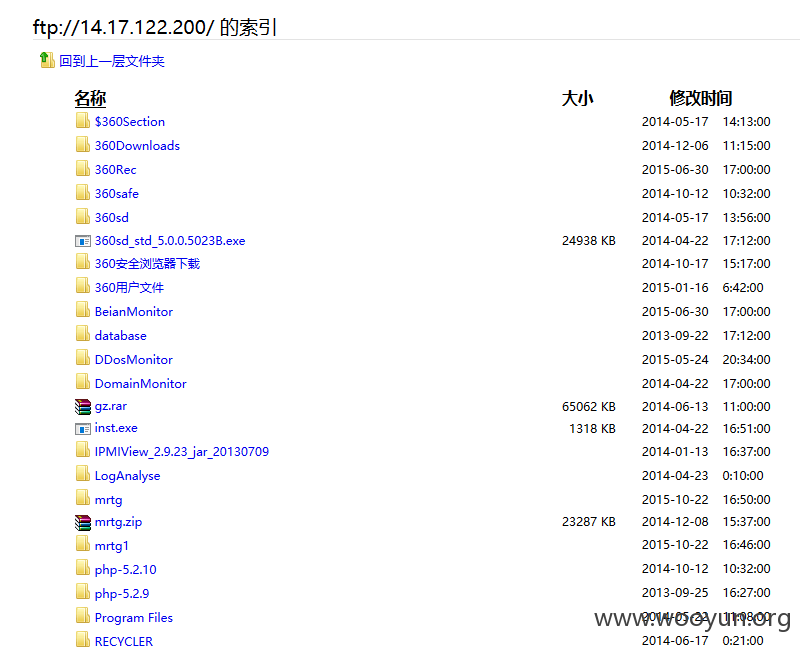Open the 360sd folder link
Viewport: 800px width, 647px height.
(x=112, y=217)
